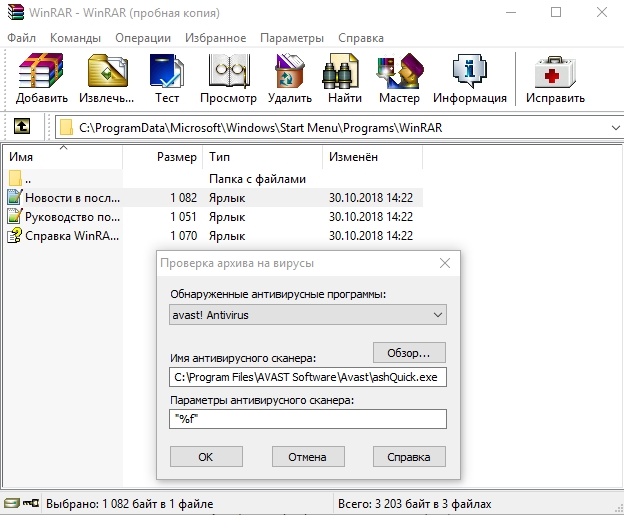Show the Информация info icon
Image resolution: width=624 pixels, height=515 pixels.
click(x=470, y=71)
